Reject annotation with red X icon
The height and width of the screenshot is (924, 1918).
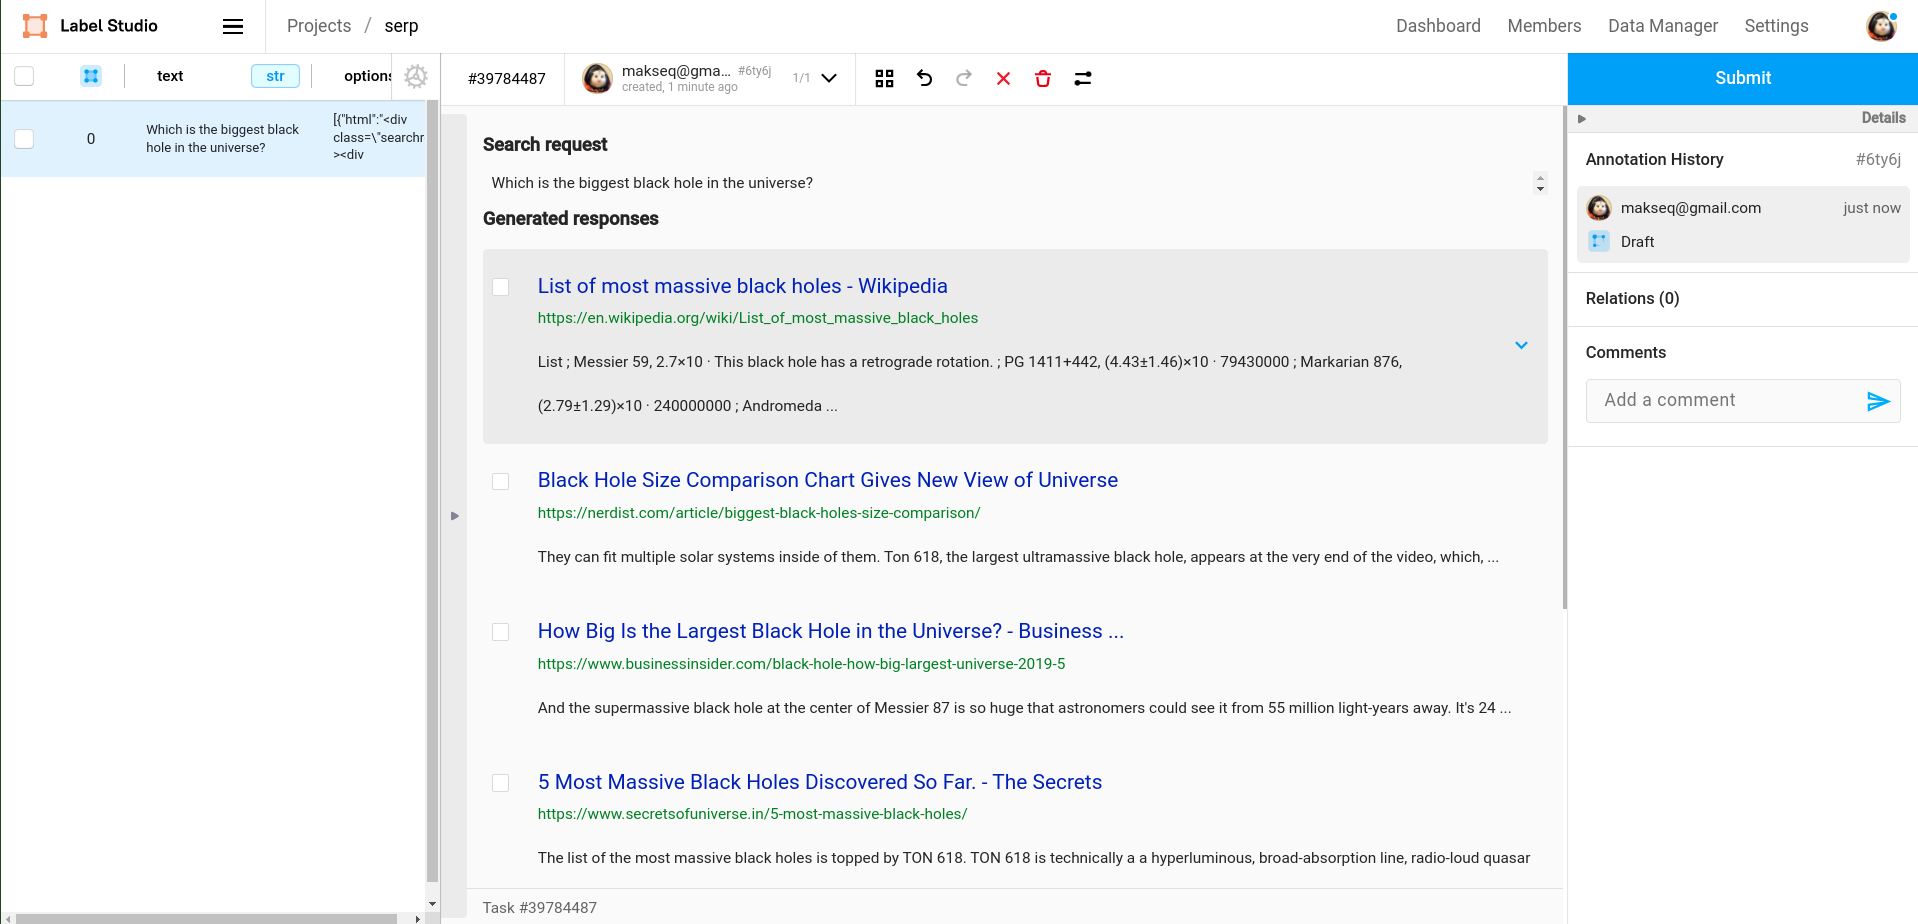(1003, 78)
